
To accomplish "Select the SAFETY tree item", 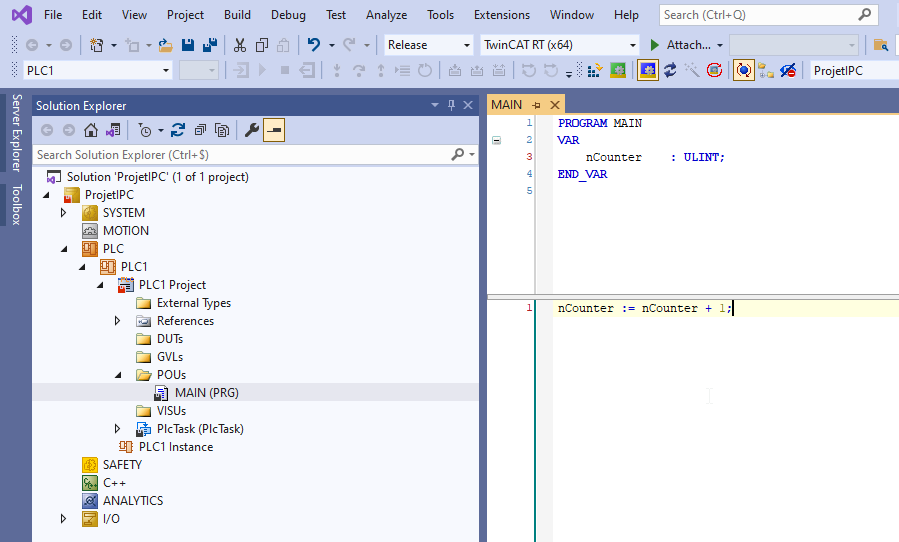I will click(x=122, y=465).
